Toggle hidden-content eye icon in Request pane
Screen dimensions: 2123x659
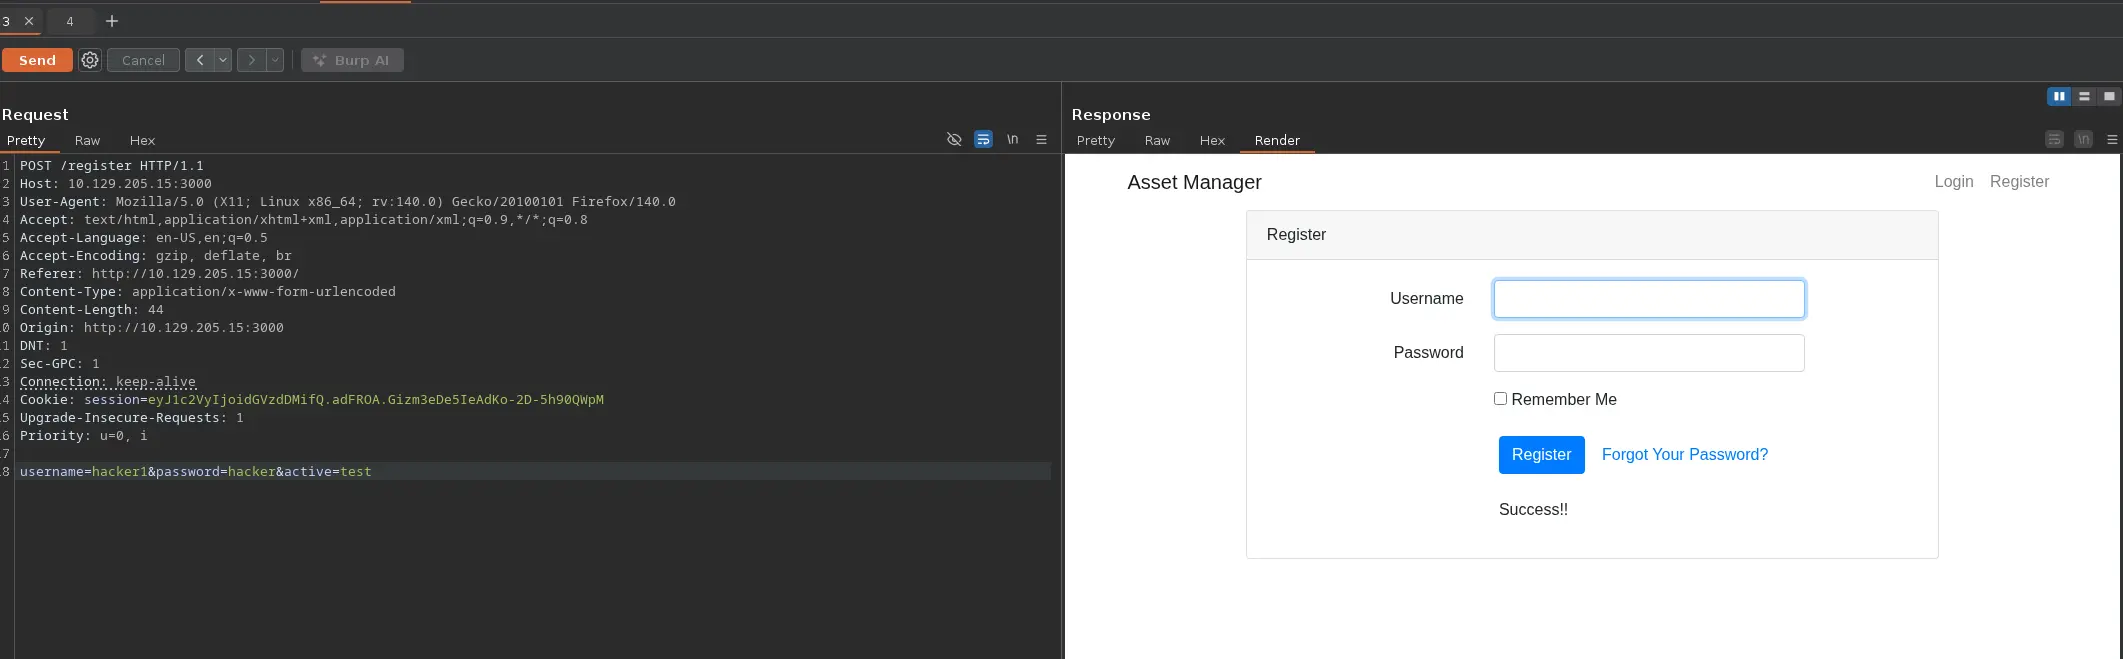tap(954, 140)
